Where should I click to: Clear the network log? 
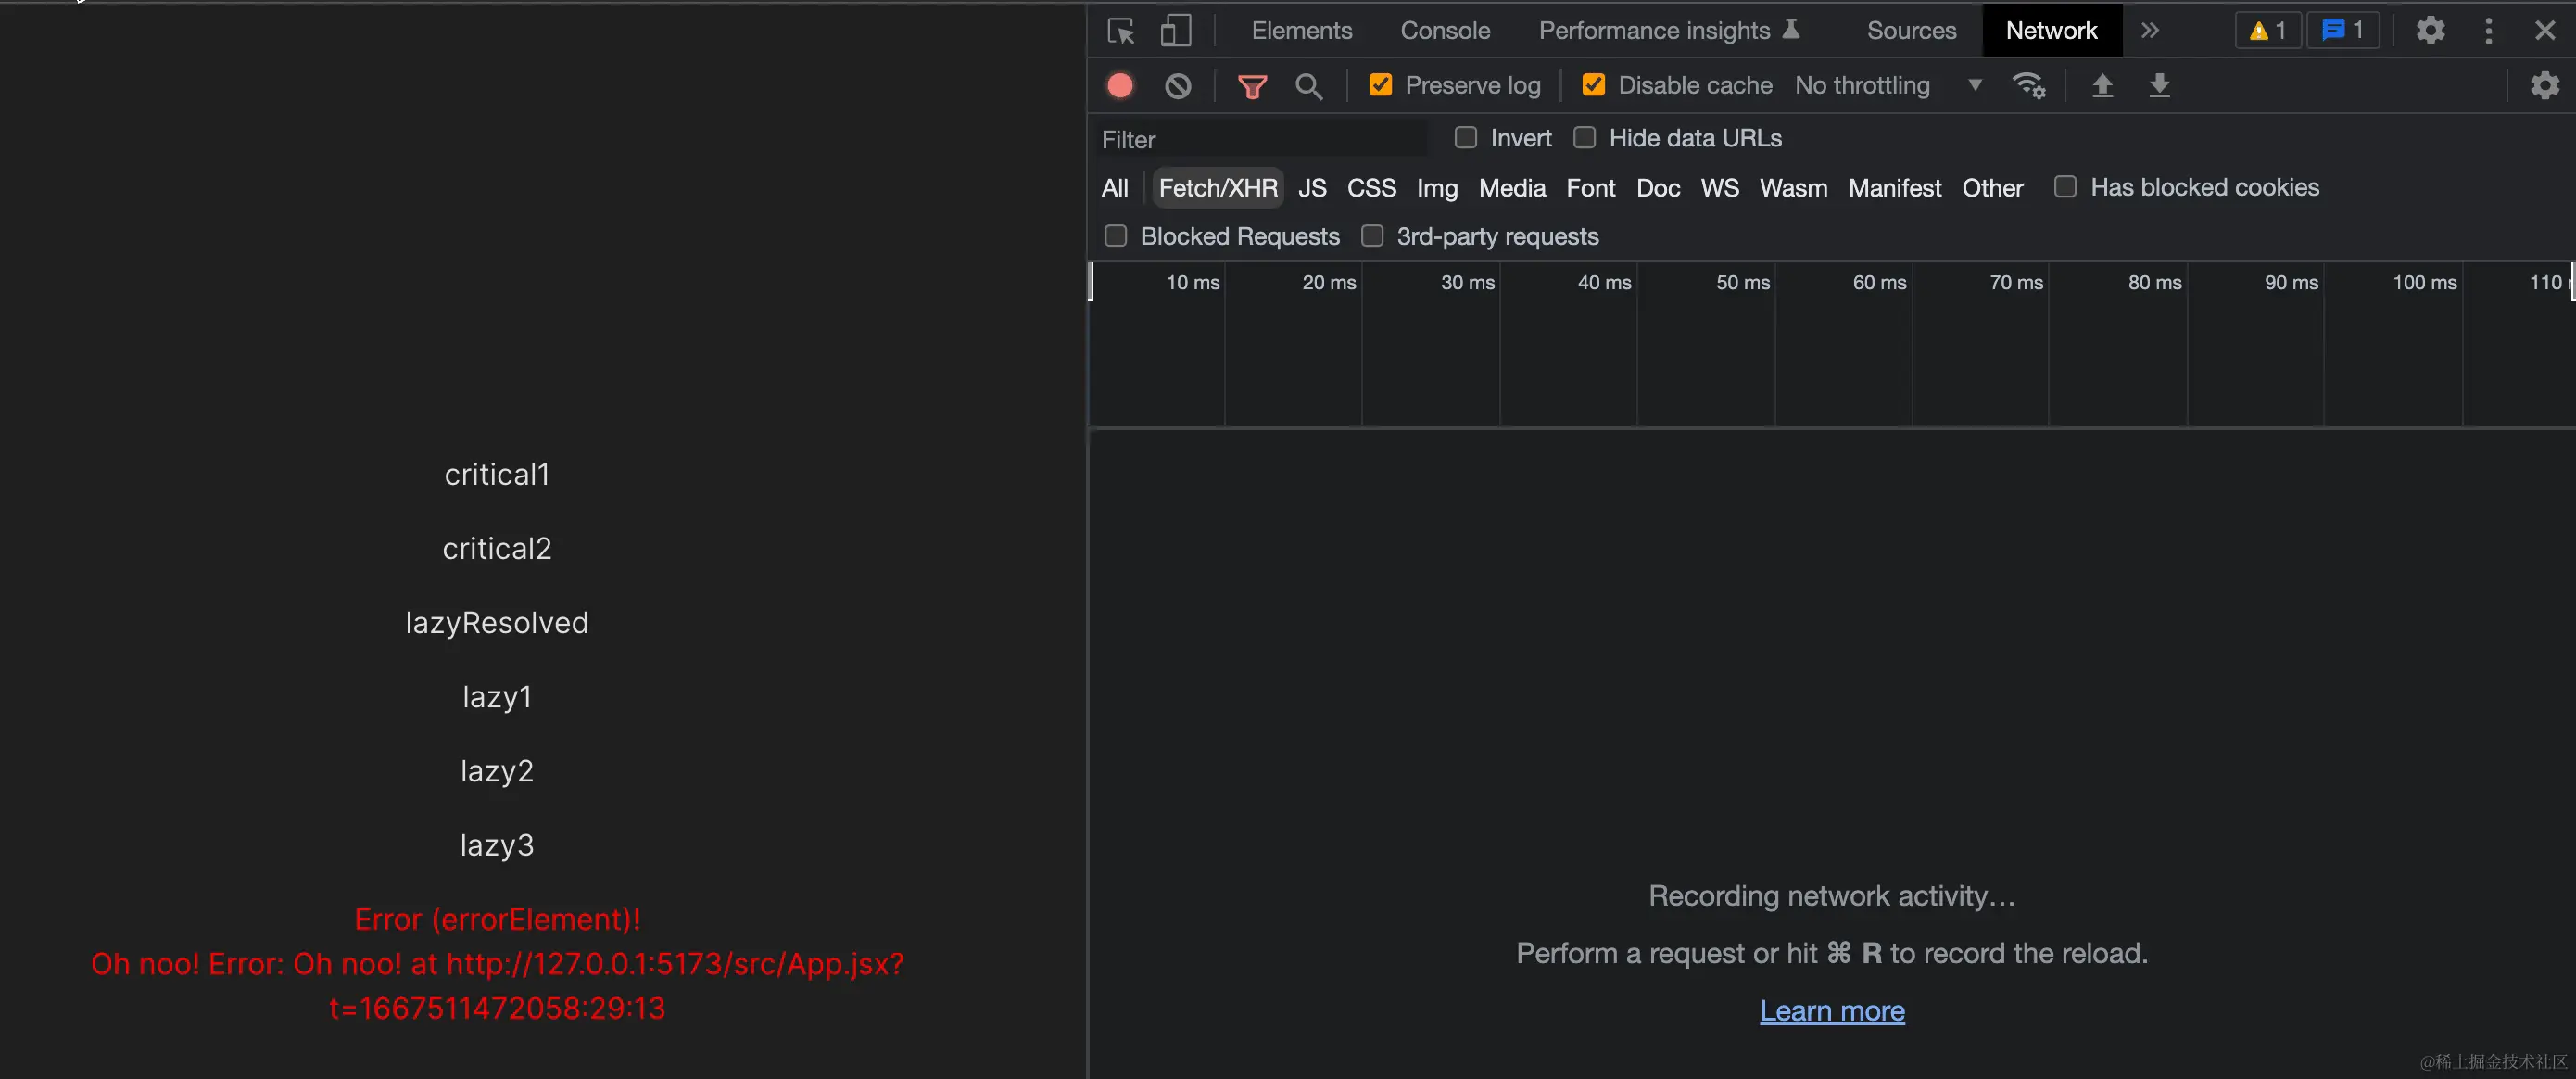1177,86
